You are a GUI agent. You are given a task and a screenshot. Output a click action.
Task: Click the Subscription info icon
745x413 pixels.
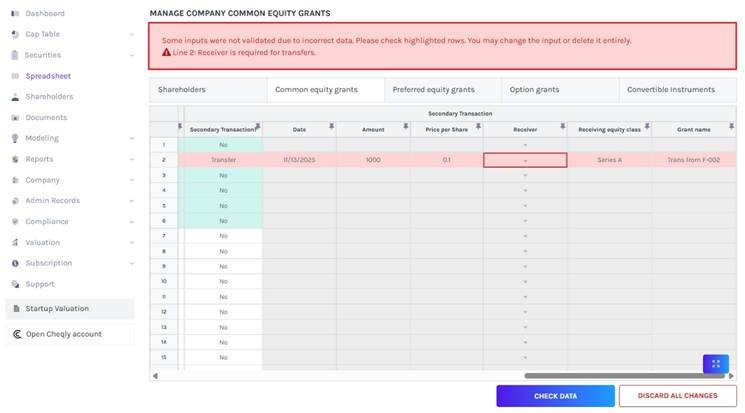(x=15, y=263)
